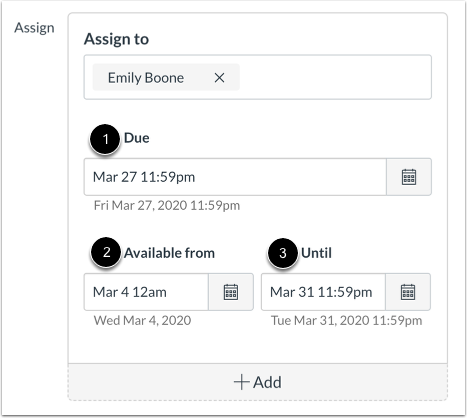Viewport: 467px width, 418px height.
Task: Focus the Available from field Mar 4 12am
Action: coord(146,292)
